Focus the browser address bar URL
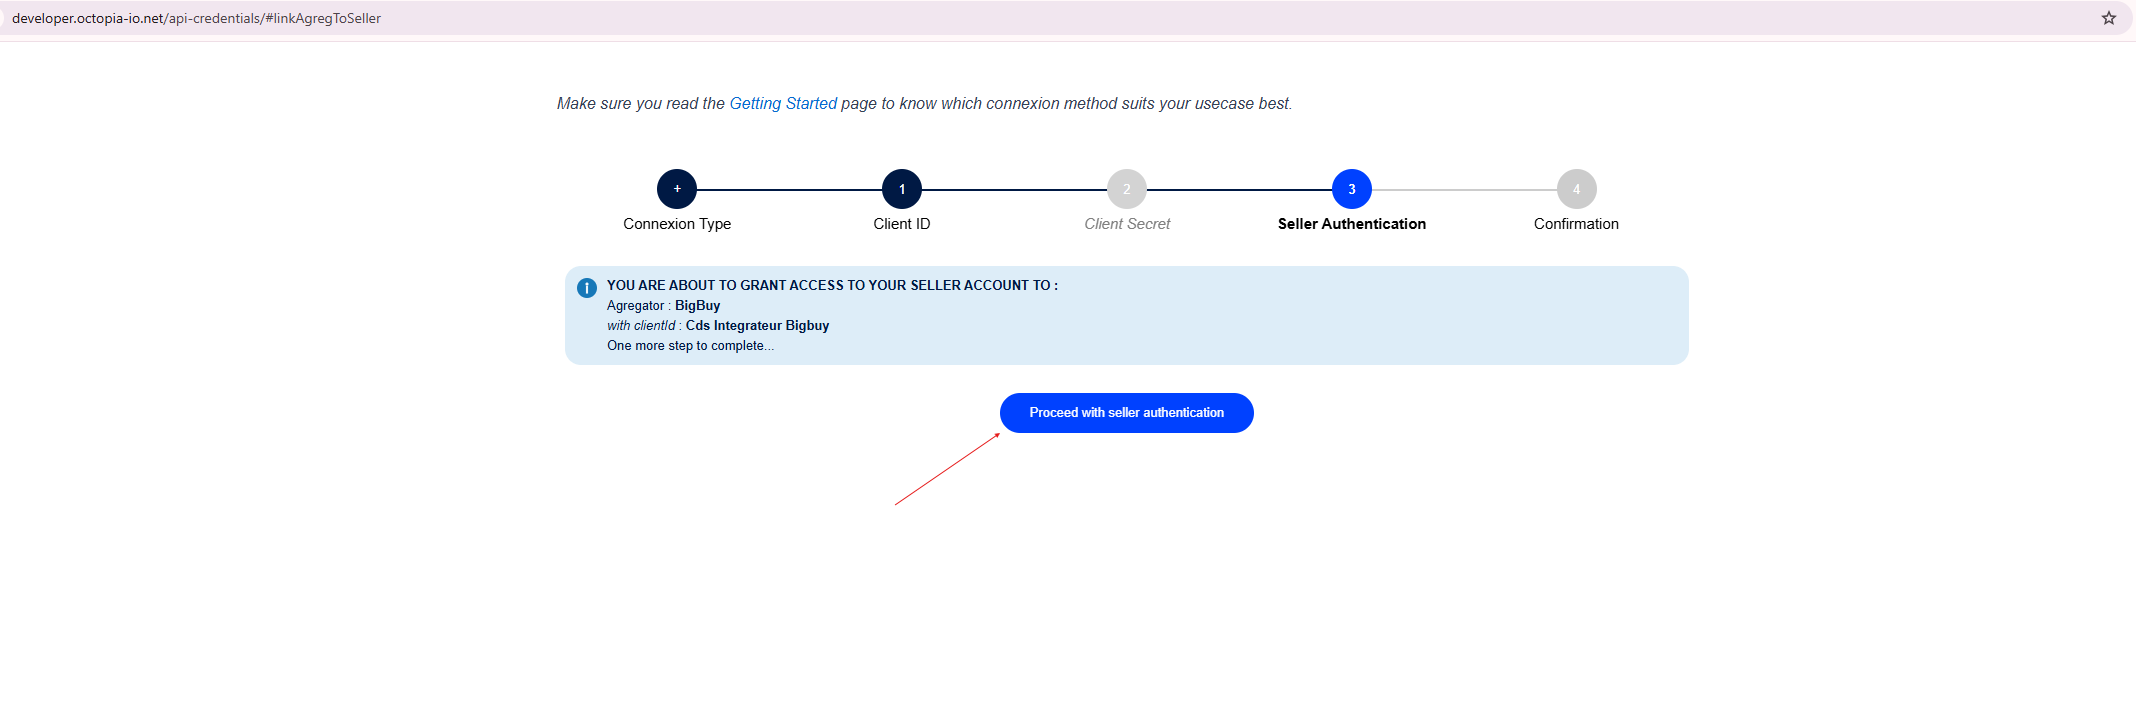The image size is (2136, 720). [x=196, y=18]
